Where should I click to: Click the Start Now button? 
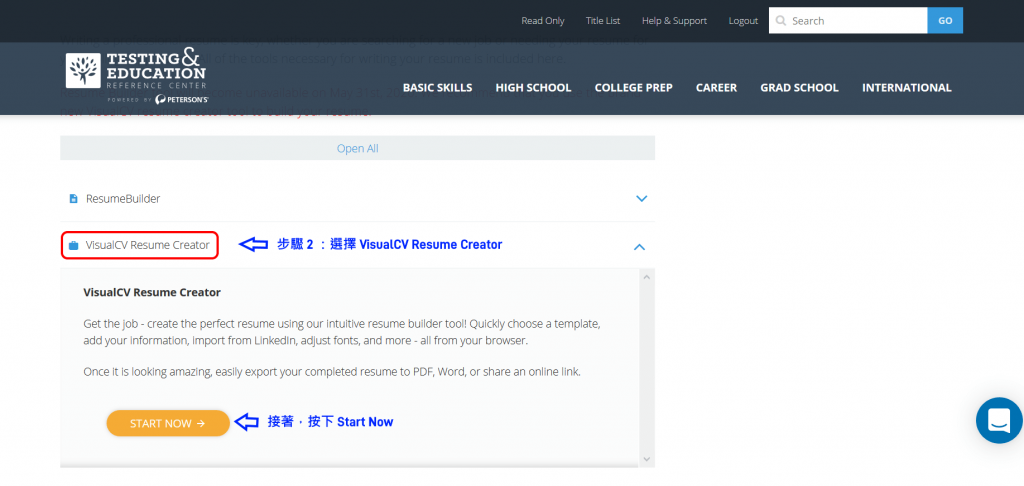pos(168,423)
